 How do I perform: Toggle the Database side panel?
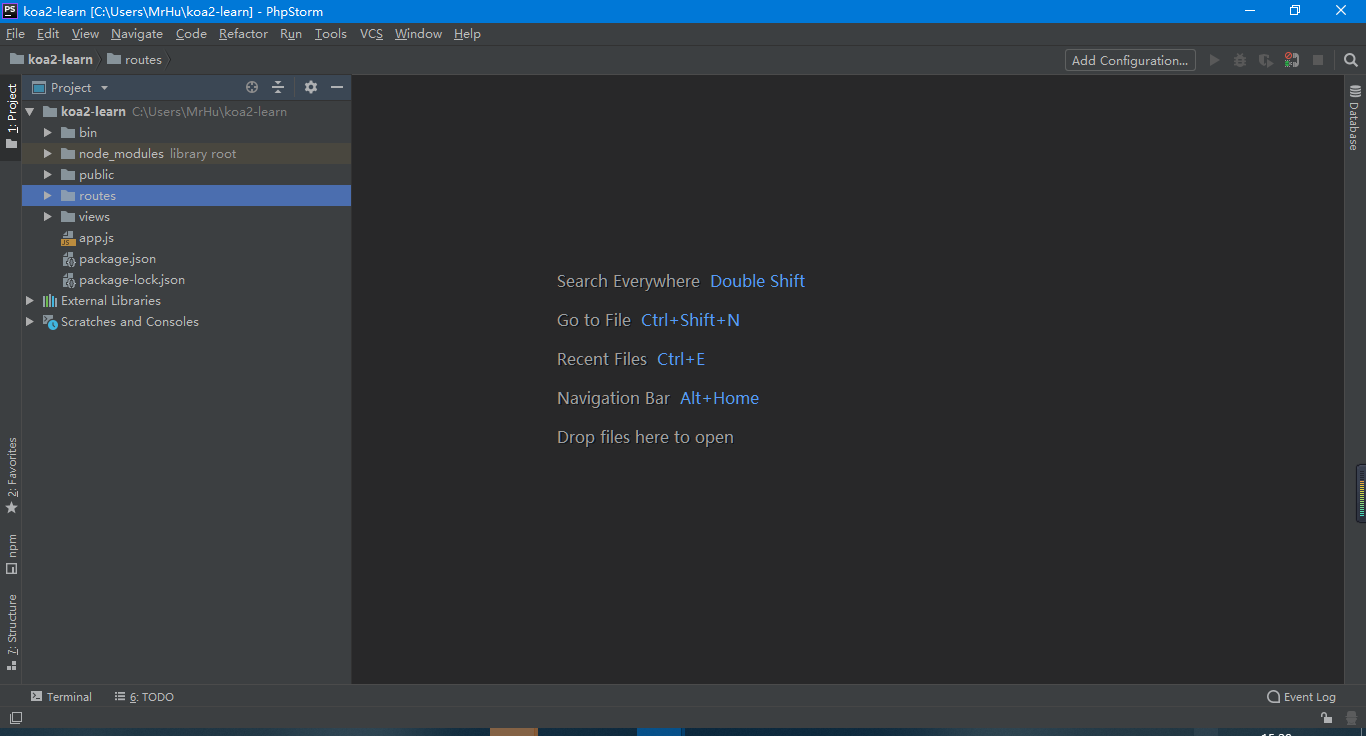click(1354, 118)
